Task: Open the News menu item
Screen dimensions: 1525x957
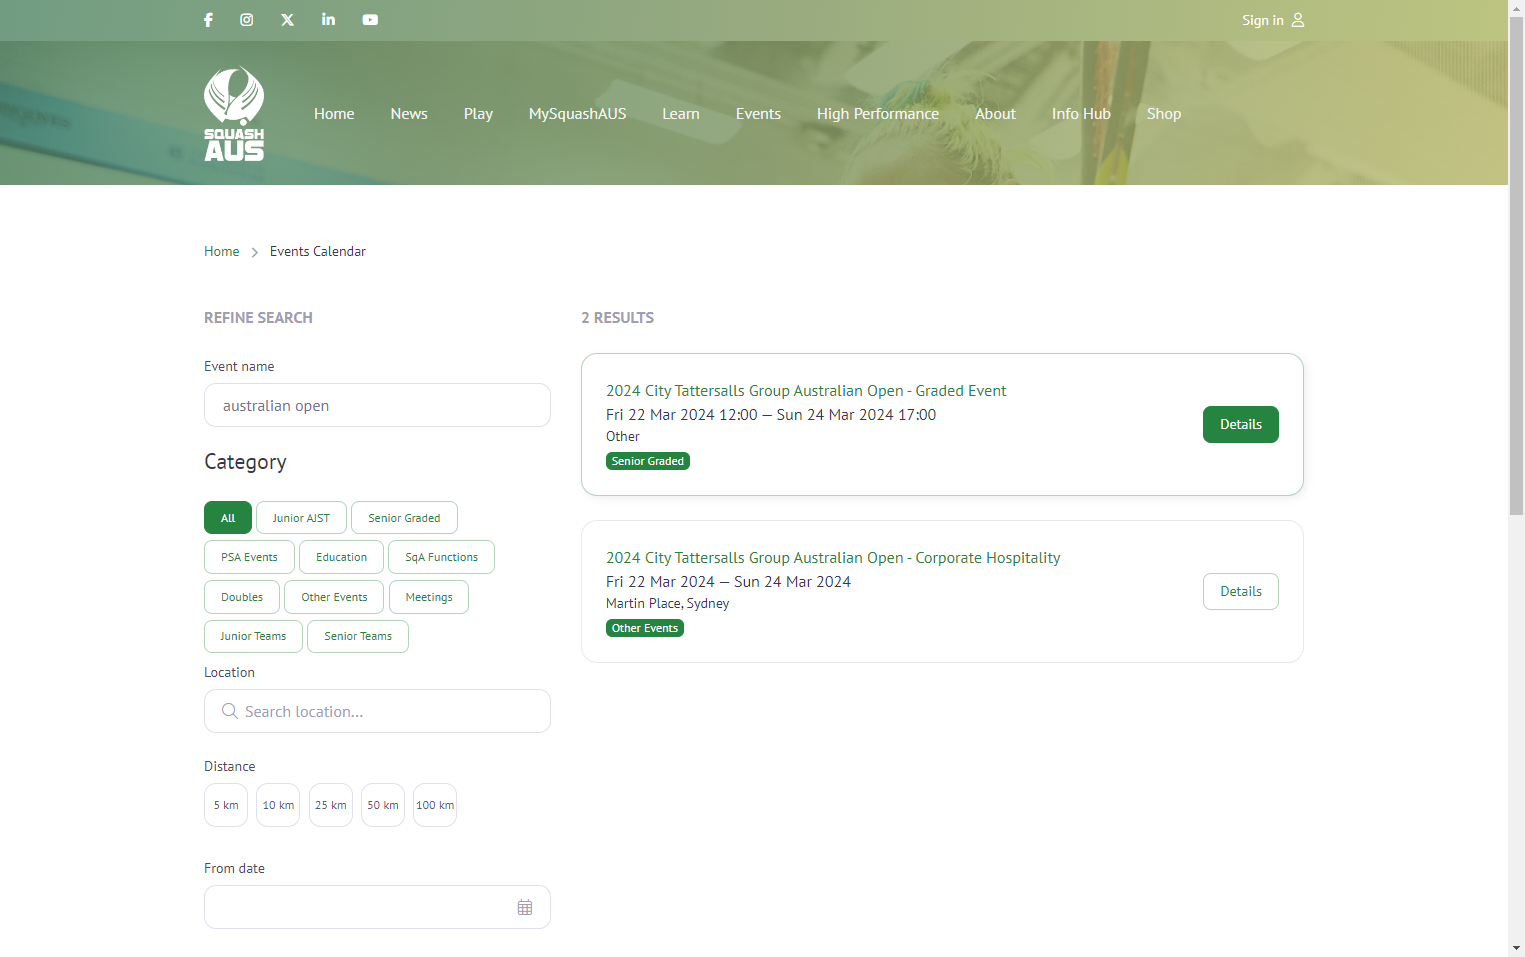Action: [x=409, y=114]
